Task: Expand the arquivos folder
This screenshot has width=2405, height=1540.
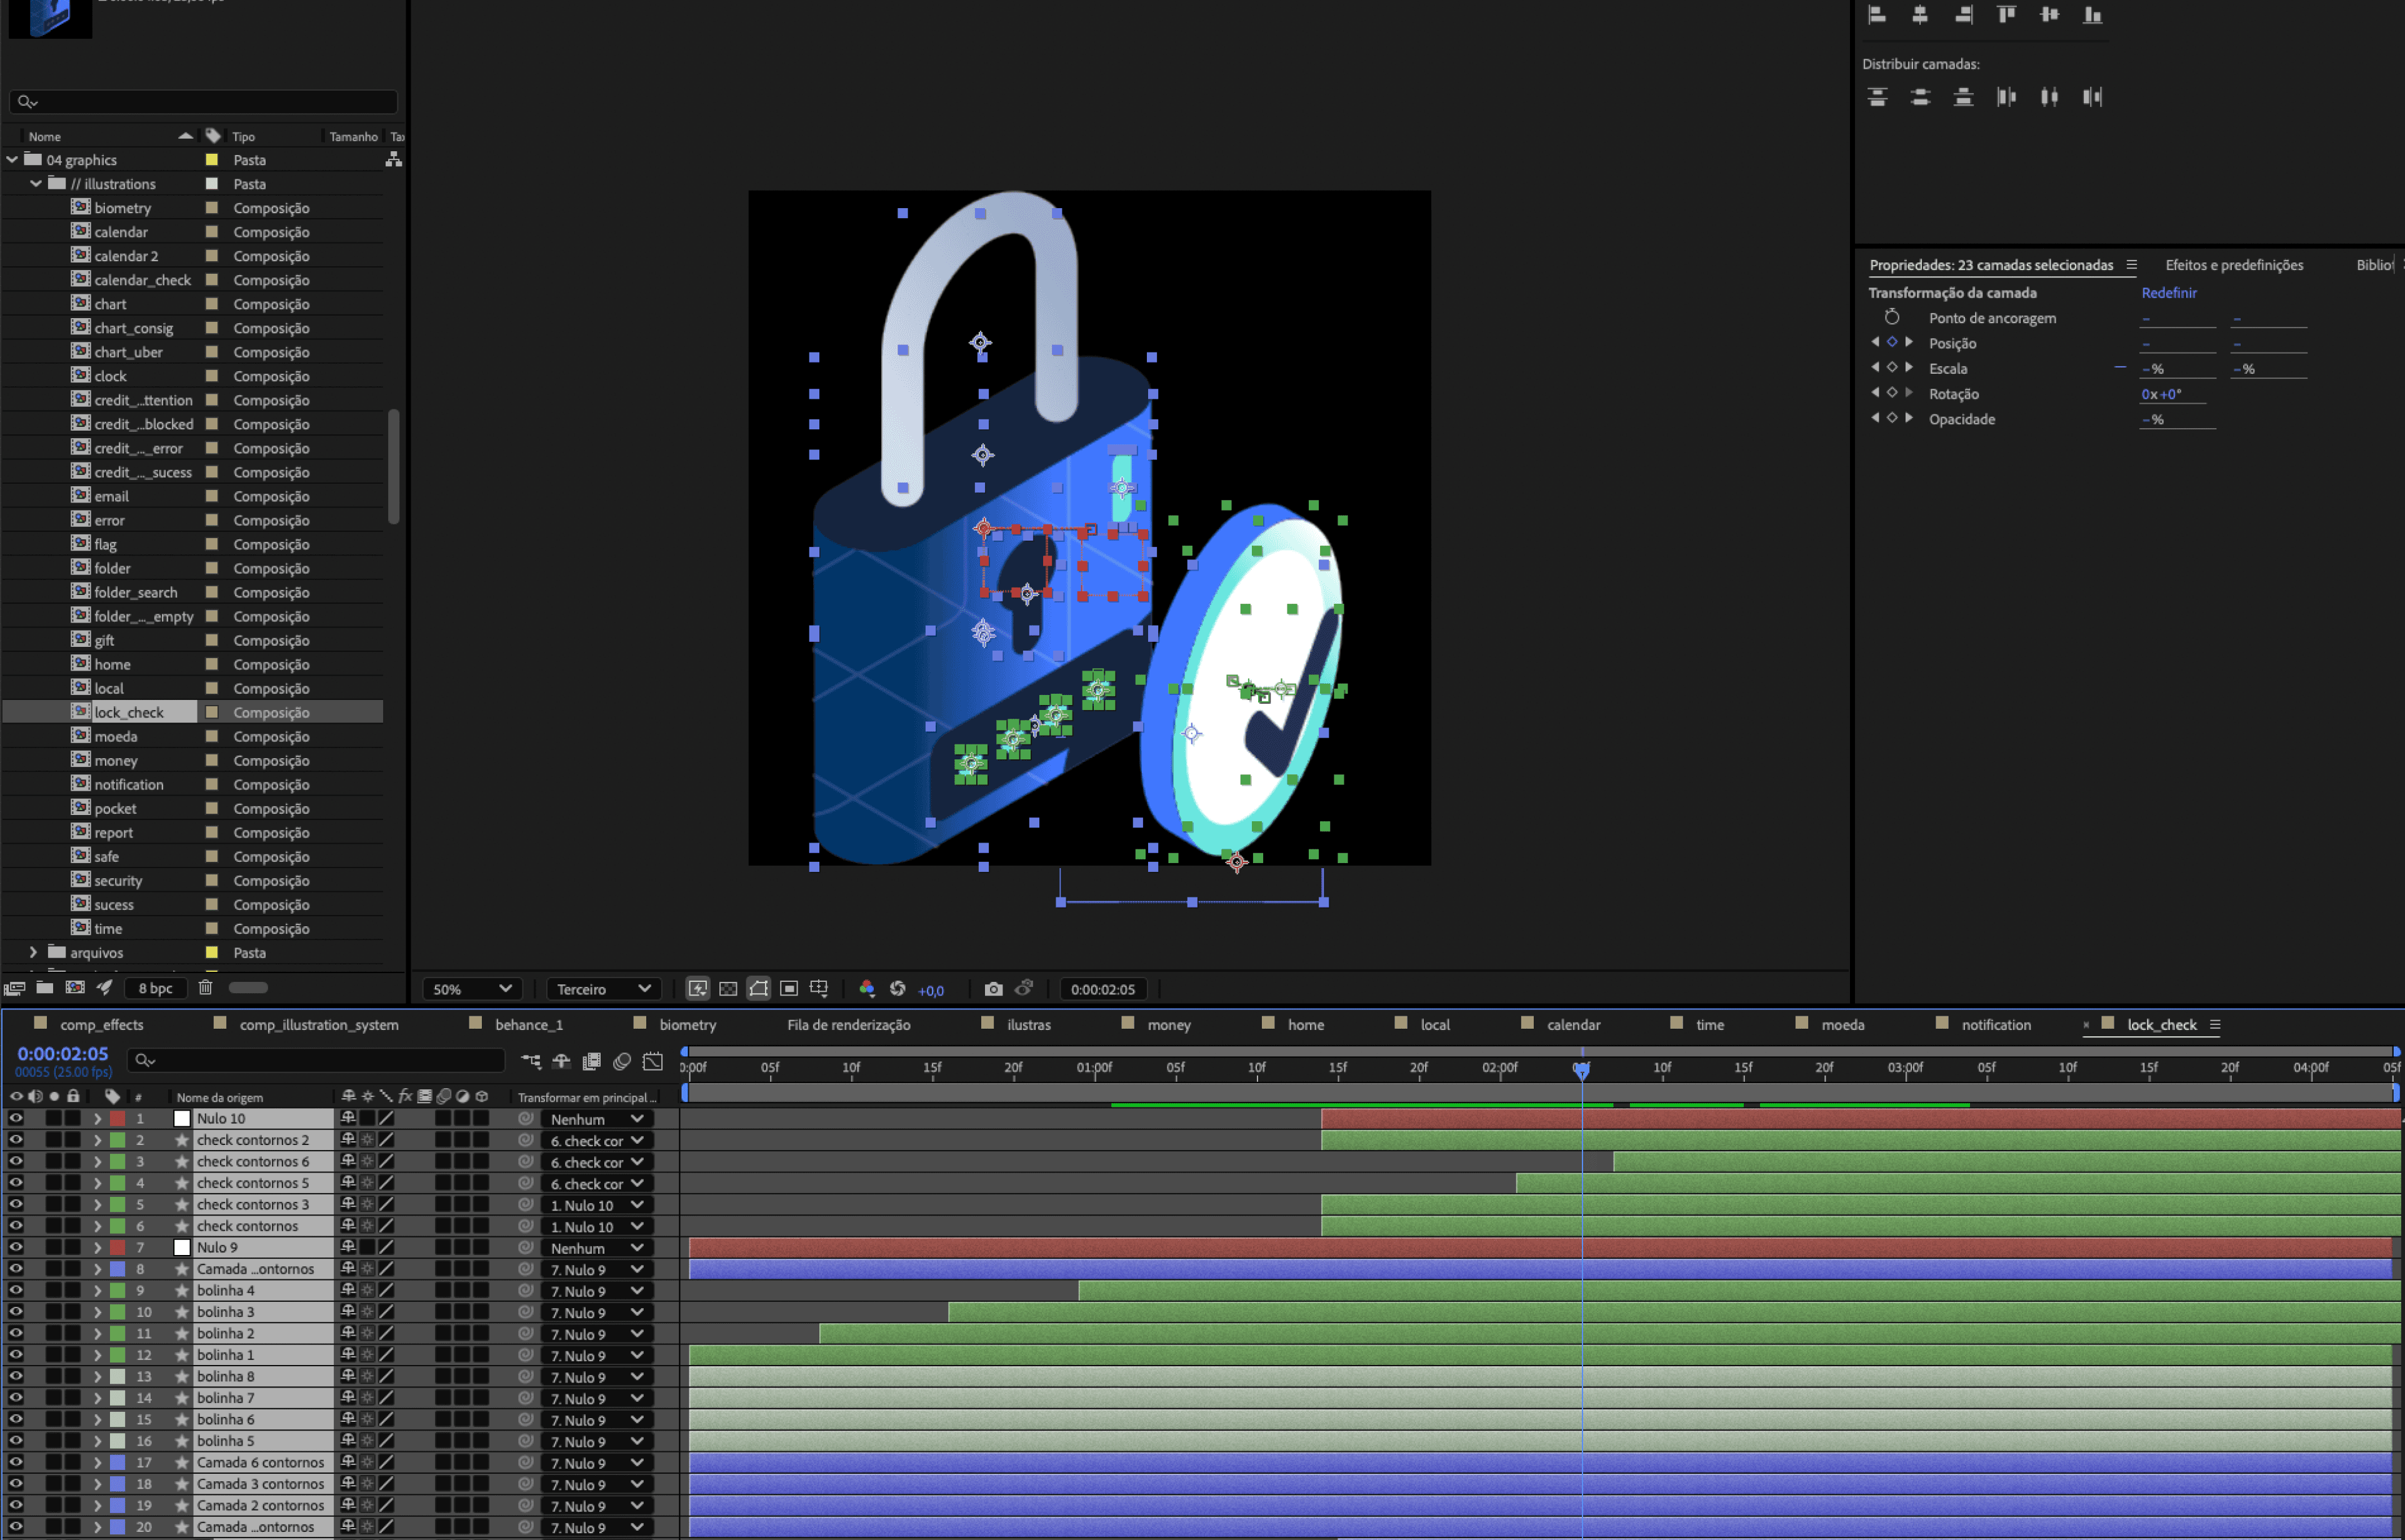Action: click(x=33, y=952)
